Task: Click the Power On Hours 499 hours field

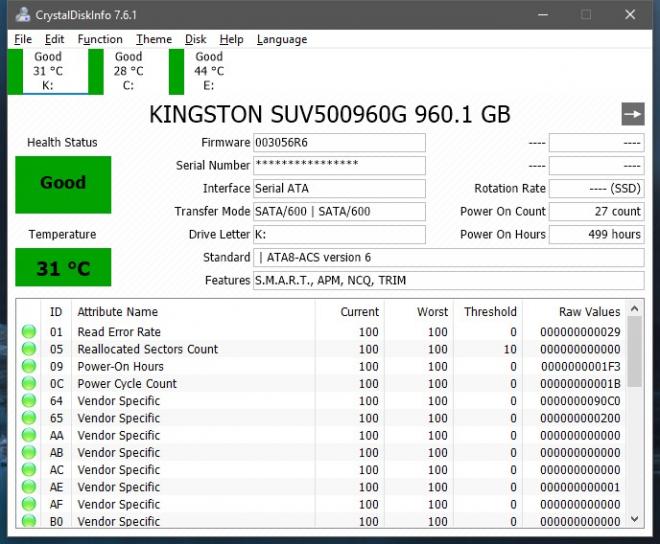Action: click(x=596, y=235)
